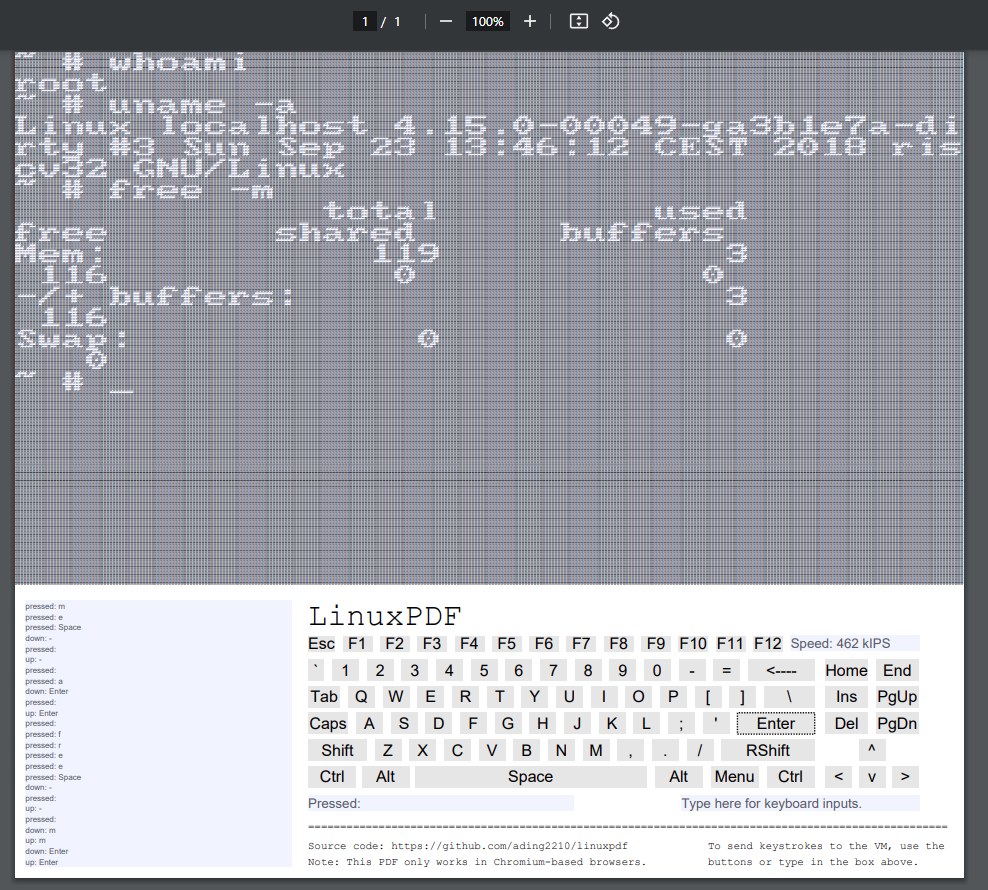
Task: Toggle the right Ctrl key
Action: (x=790, y=777)
